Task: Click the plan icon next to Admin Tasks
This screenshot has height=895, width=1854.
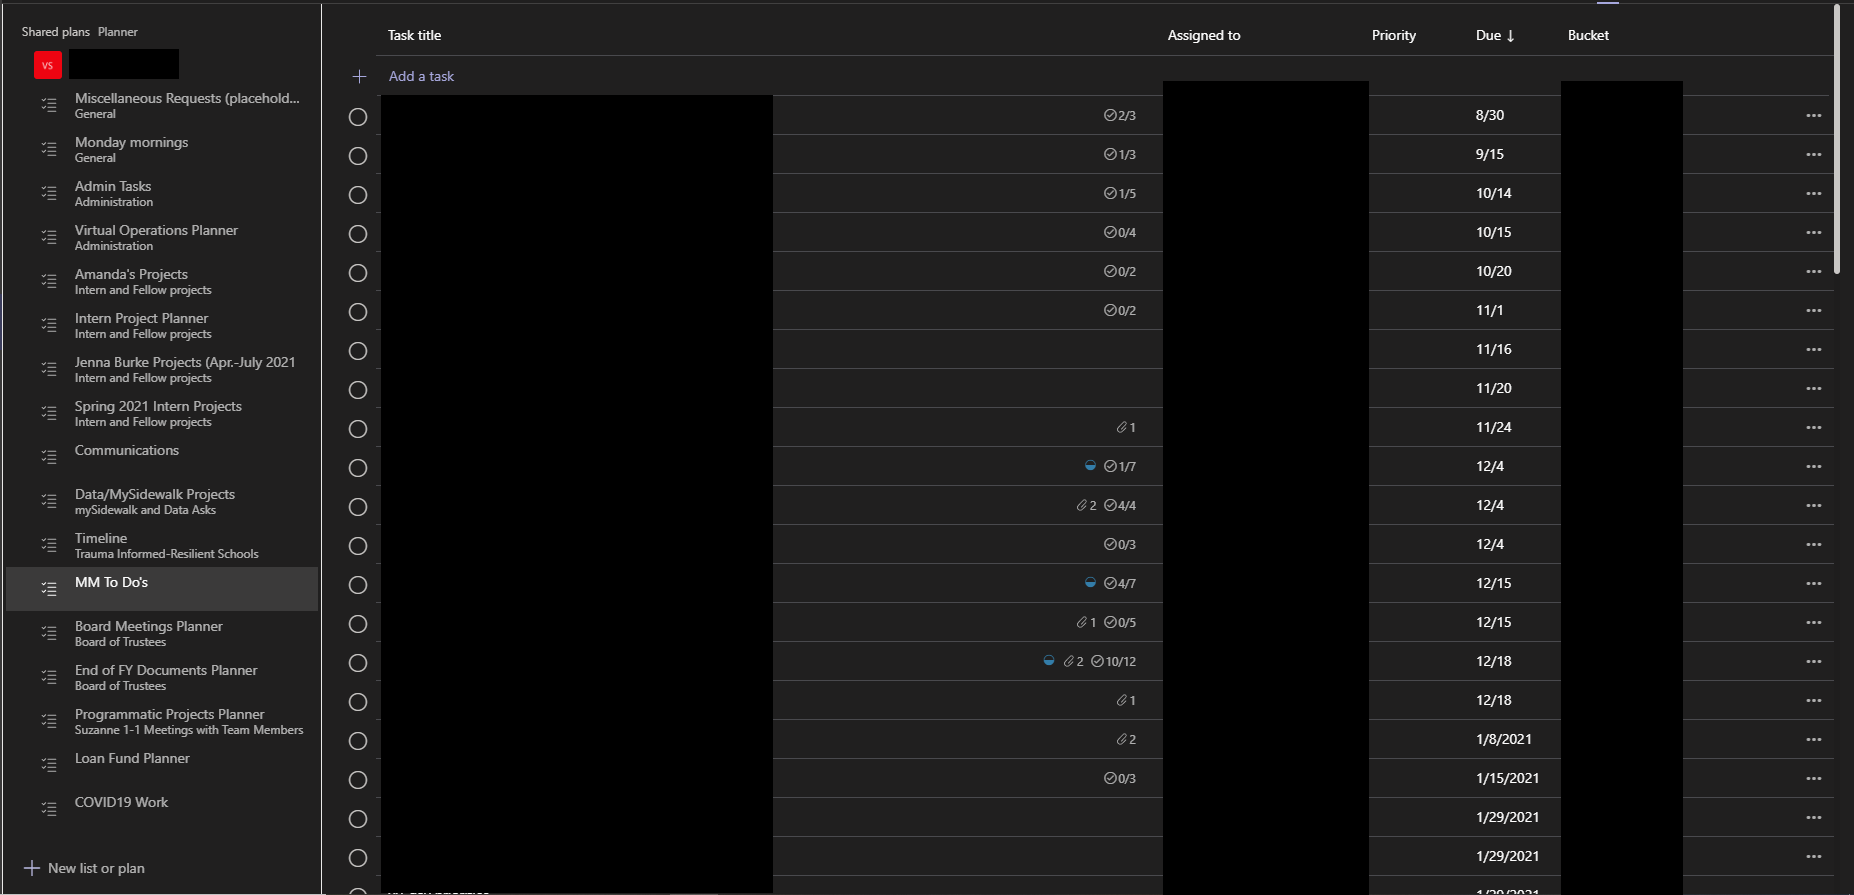Action: [48, 193]
